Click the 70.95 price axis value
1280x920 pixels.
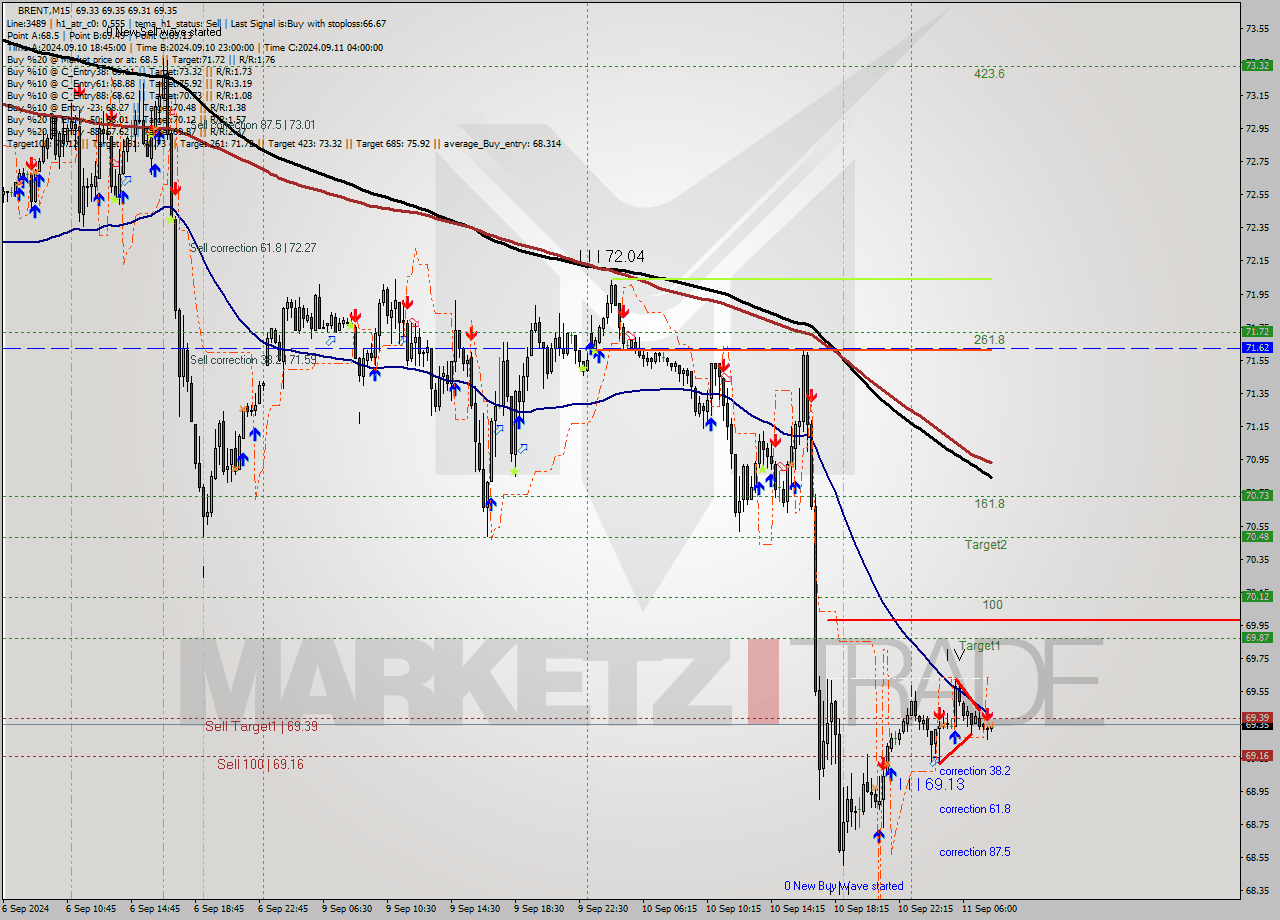(1257, 460)
